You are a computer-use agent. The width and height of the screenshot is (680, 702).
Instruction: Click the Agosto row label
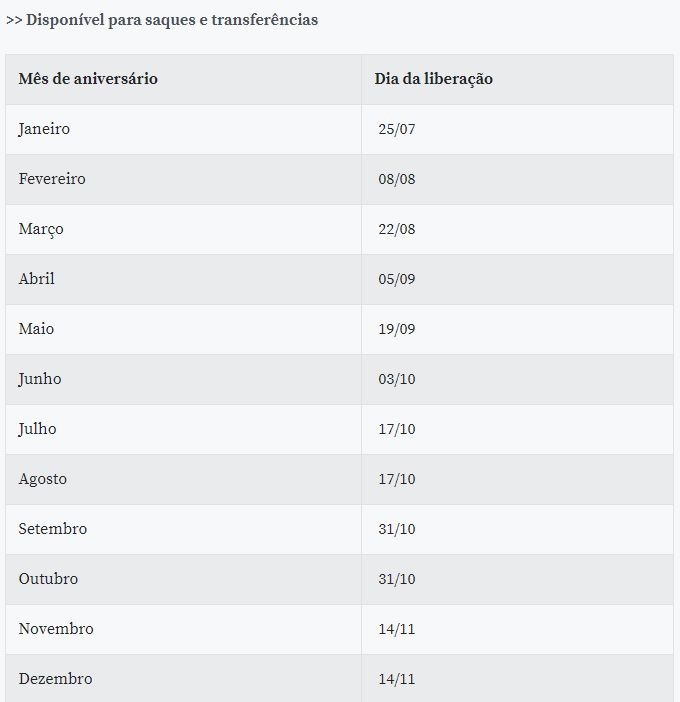pos(43,479)
